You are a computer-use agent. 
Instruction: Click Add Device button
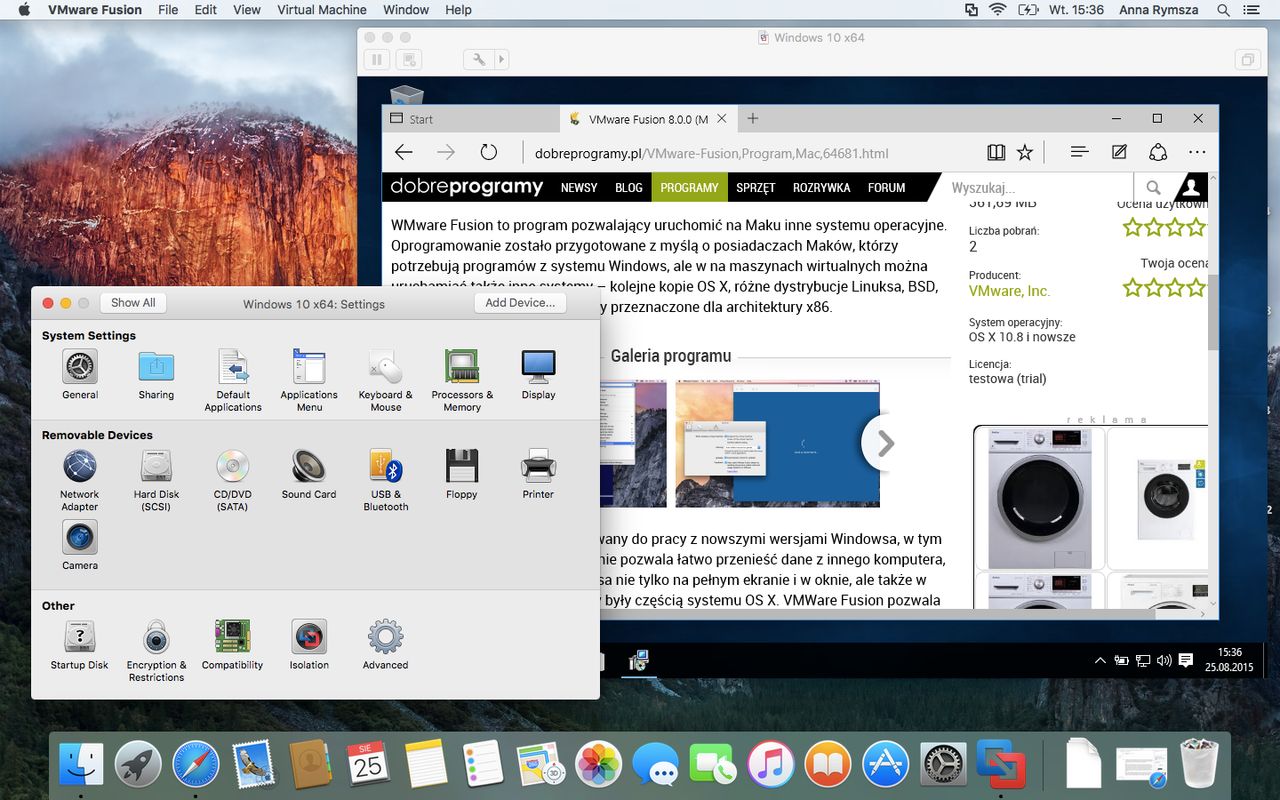click(x=520, y=303)
